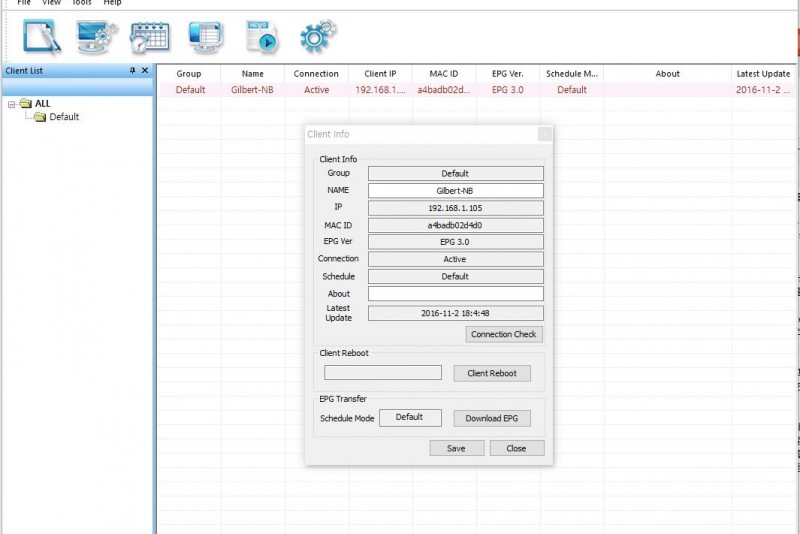Click the empty About text field
Screen dimensions: 800x534
coord(455,294)
